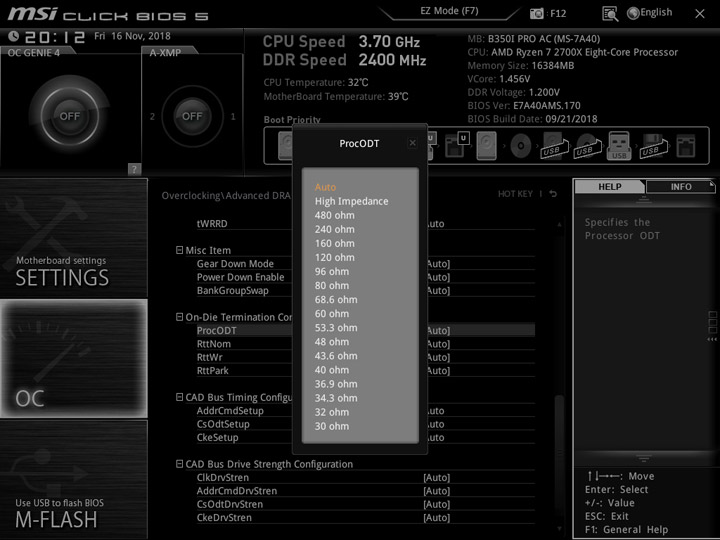This screenshot has width=720, height=540.
Task: Open the OC overclocking section
Action: coord(73,358)
